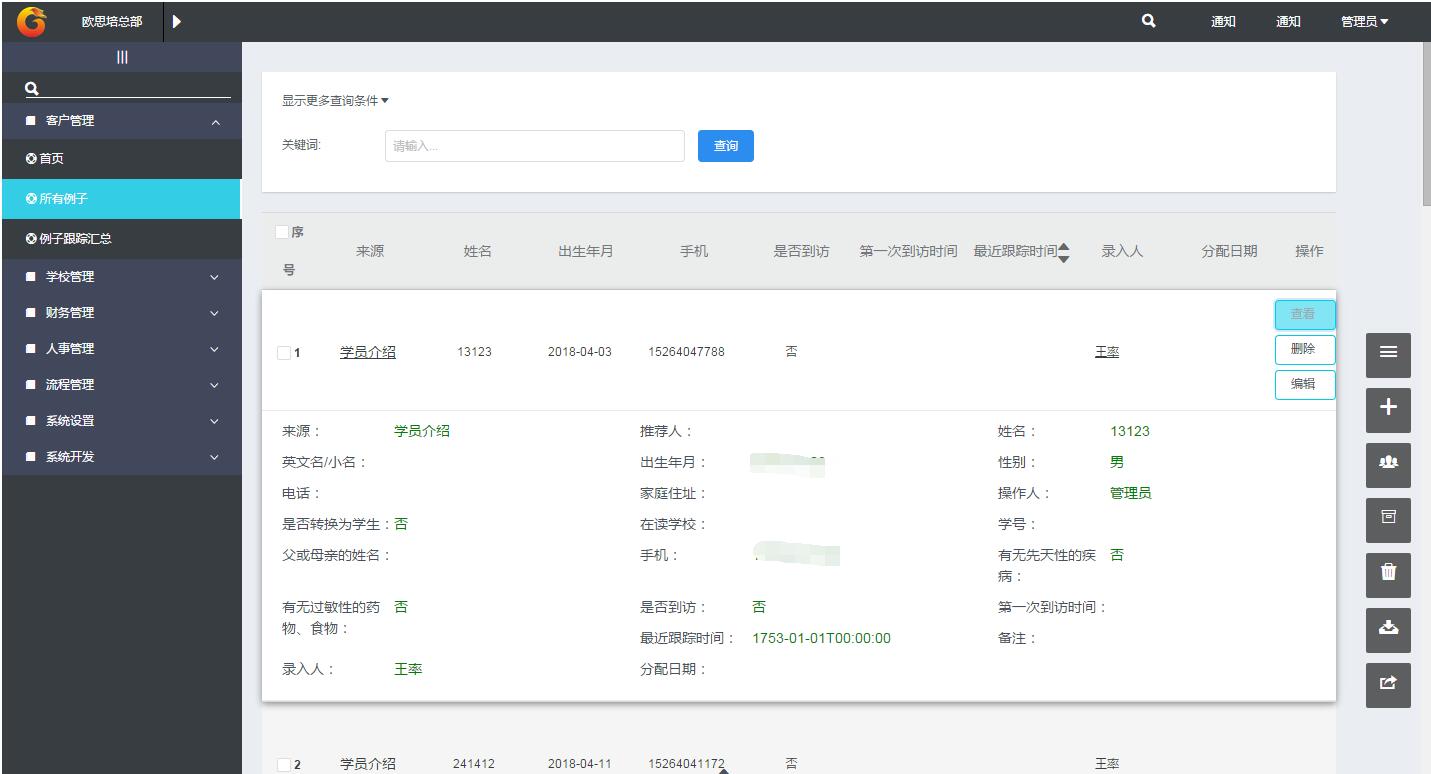The image size is (1431, 774).
Task: Click the group users icon button
Action: [x=1388, y=463]
